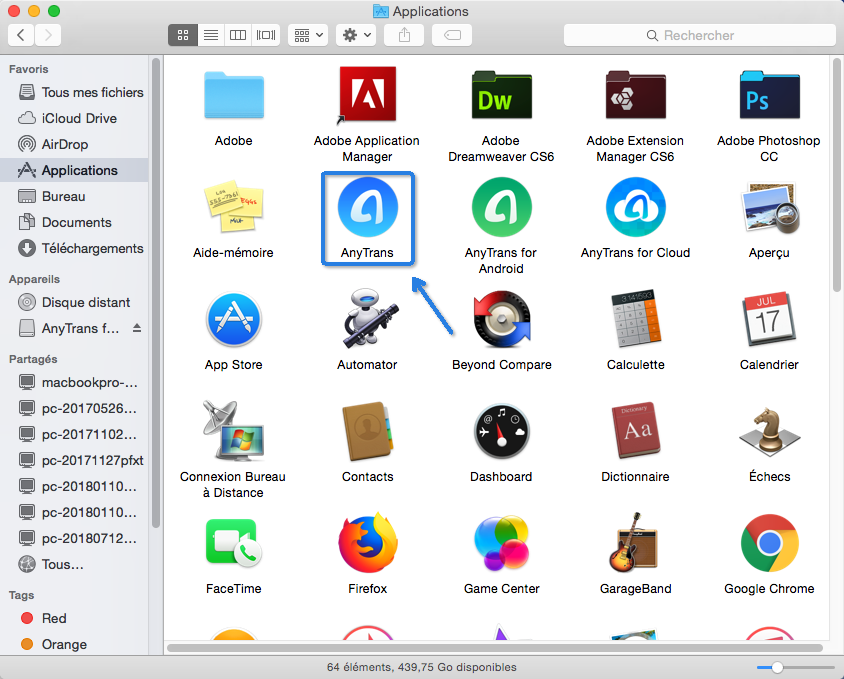Viewport: 844px width, 679px height.
Task: Open the Adobe Dreamweaver CS6 folder
Action: tap(501, 96)
